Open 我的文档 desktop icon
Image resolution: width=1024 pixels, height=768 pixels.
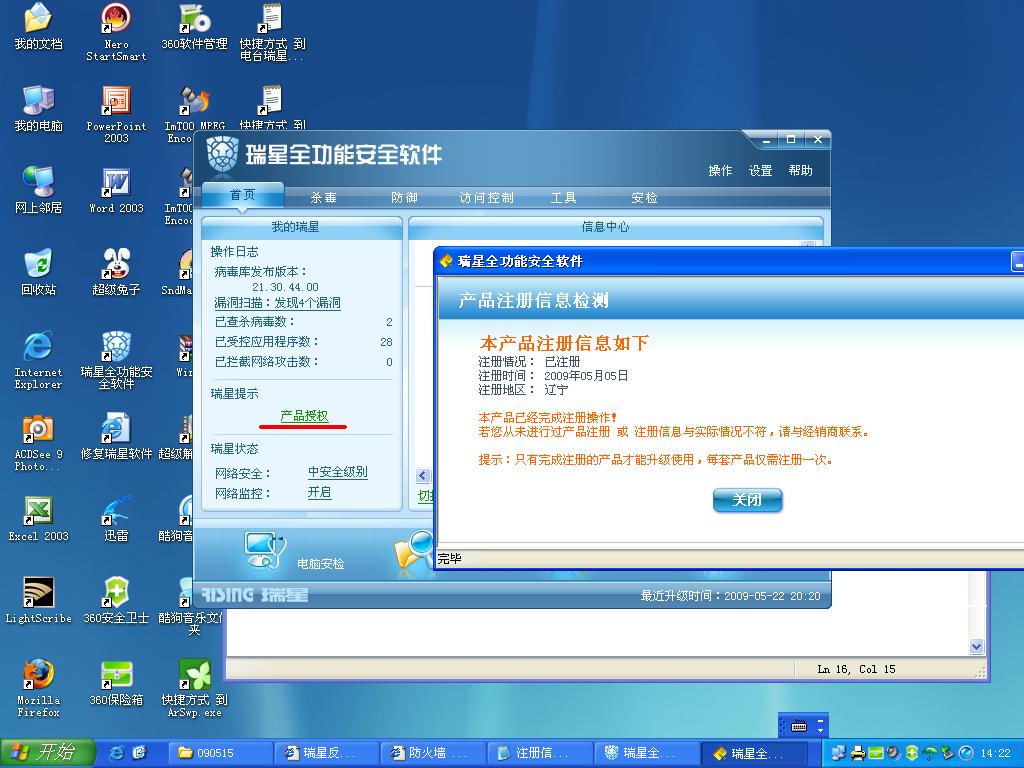coord(38,27)
